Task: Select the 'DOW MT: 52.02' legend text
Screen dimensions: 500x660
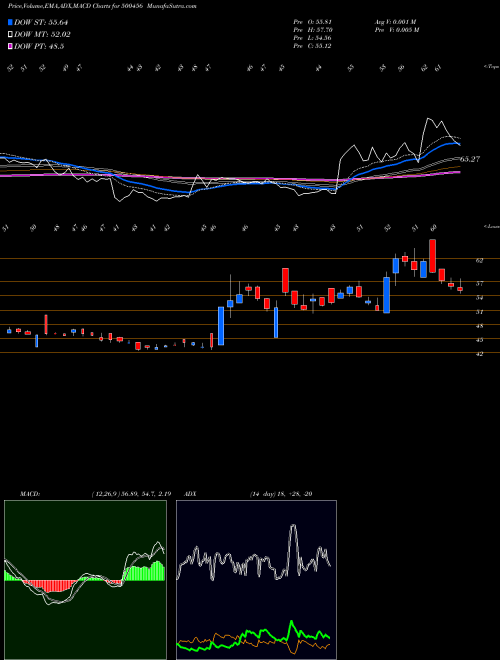Action: (42, 35)
